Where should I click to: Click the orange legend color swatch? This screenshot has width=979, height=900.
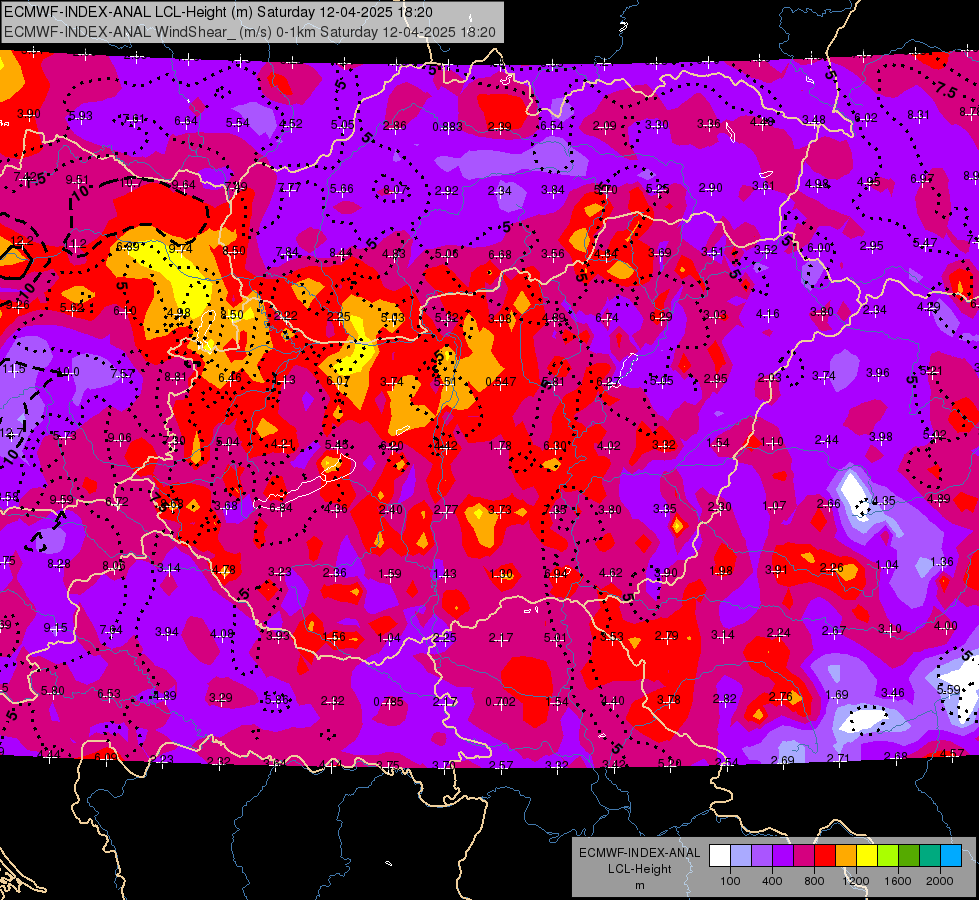click(x=846, y=856)
